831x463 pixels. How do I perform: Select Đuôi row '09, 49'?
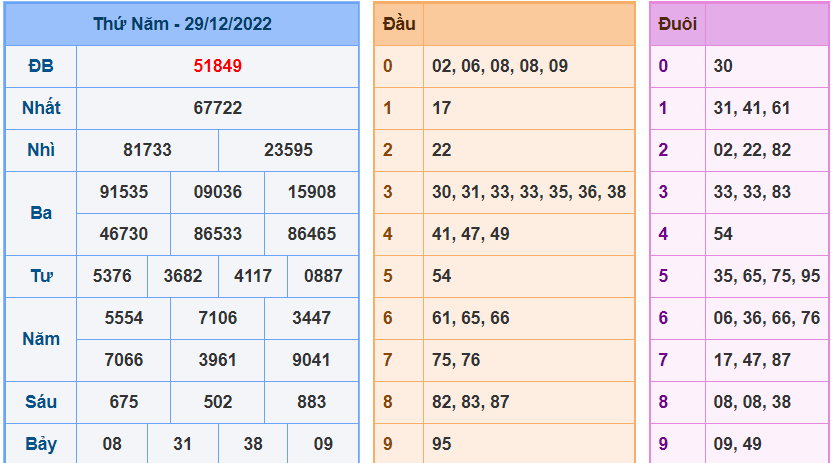click(738, 444)
